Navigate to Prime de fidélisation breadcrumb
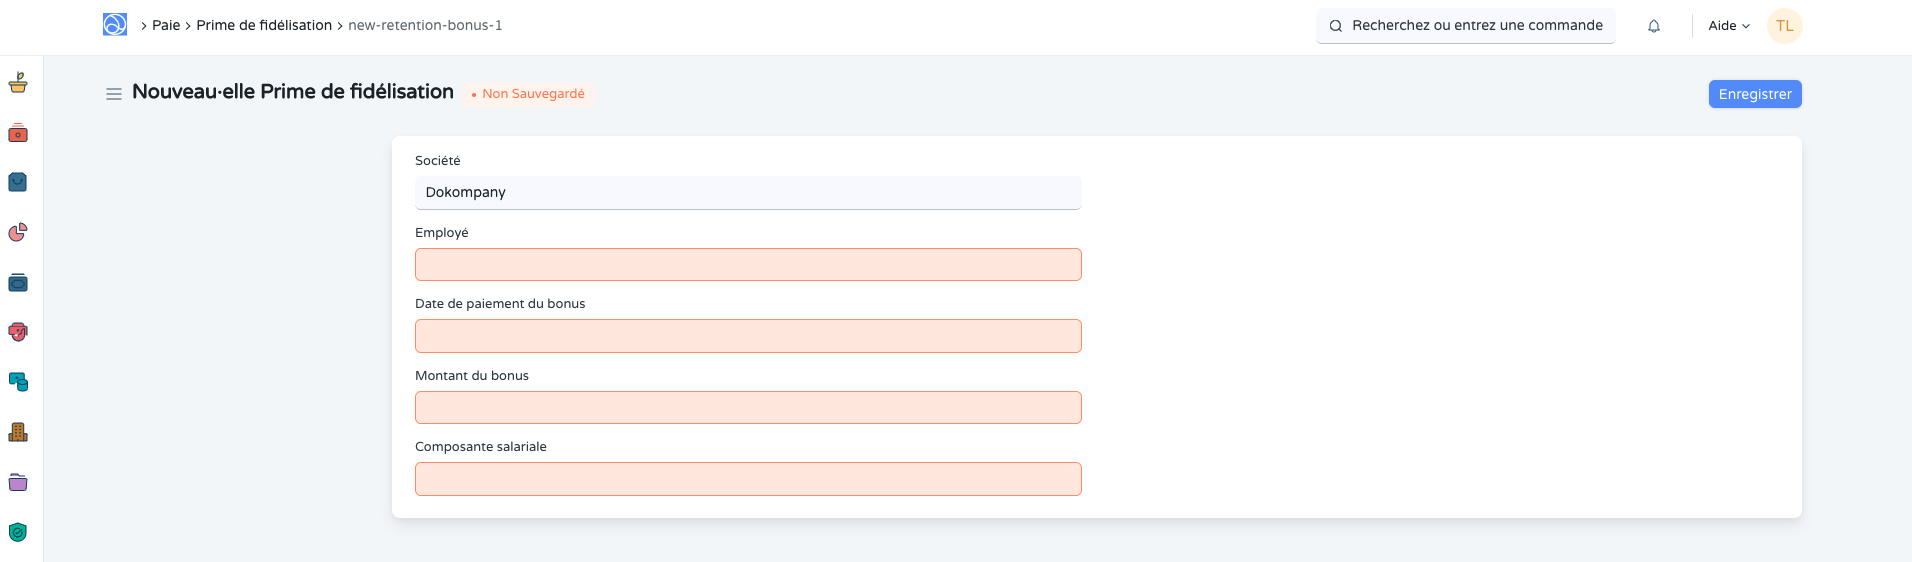This screenshot has height=562, width=1912. pyautogui.click(x=264, y=25)
